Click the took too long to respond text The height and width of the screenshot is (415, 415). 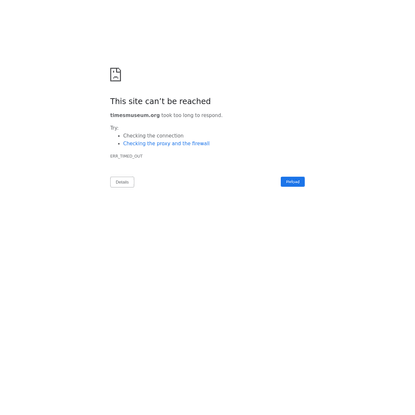192,115
